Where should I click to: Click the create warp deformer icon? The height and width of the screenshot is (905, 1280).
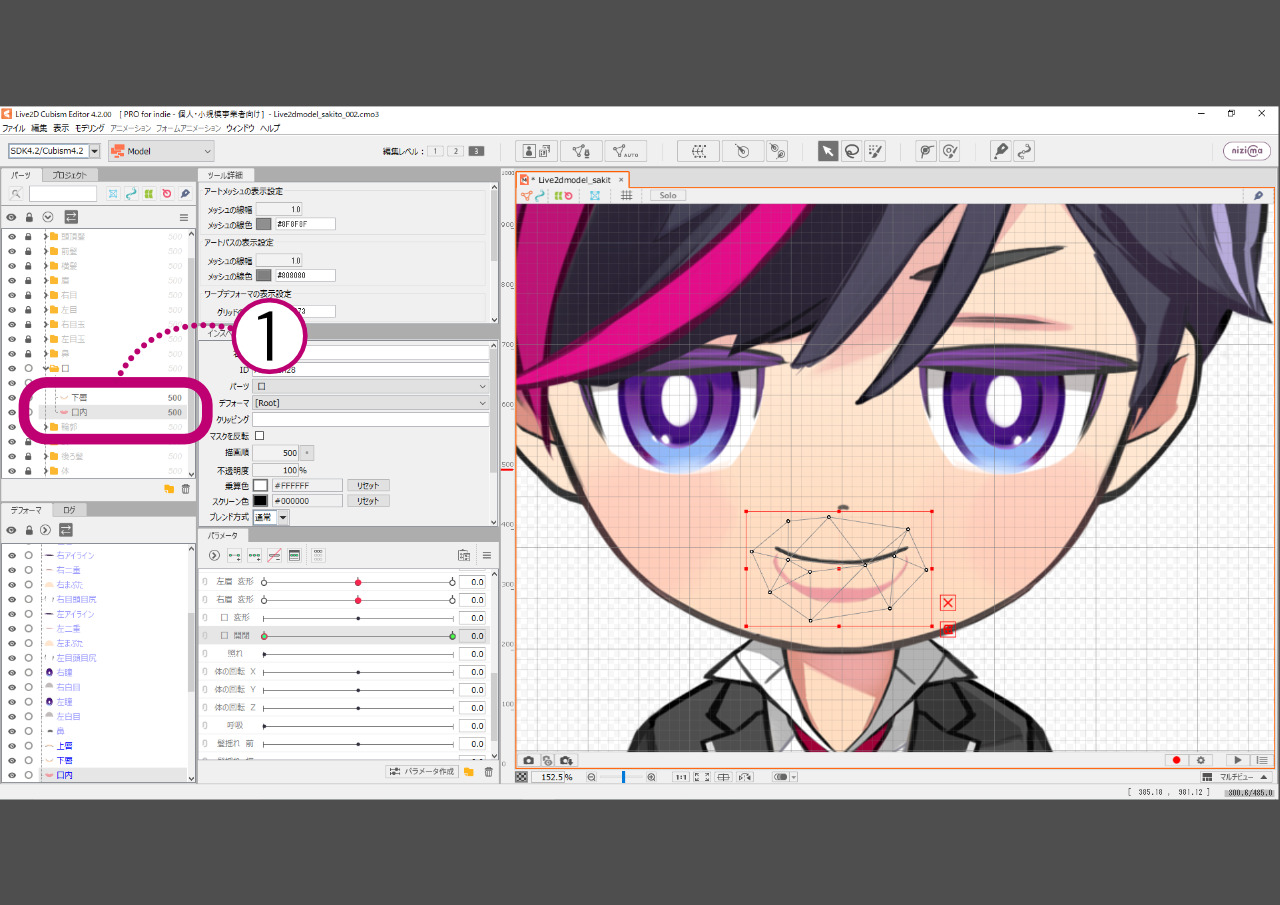pos(699,151)
